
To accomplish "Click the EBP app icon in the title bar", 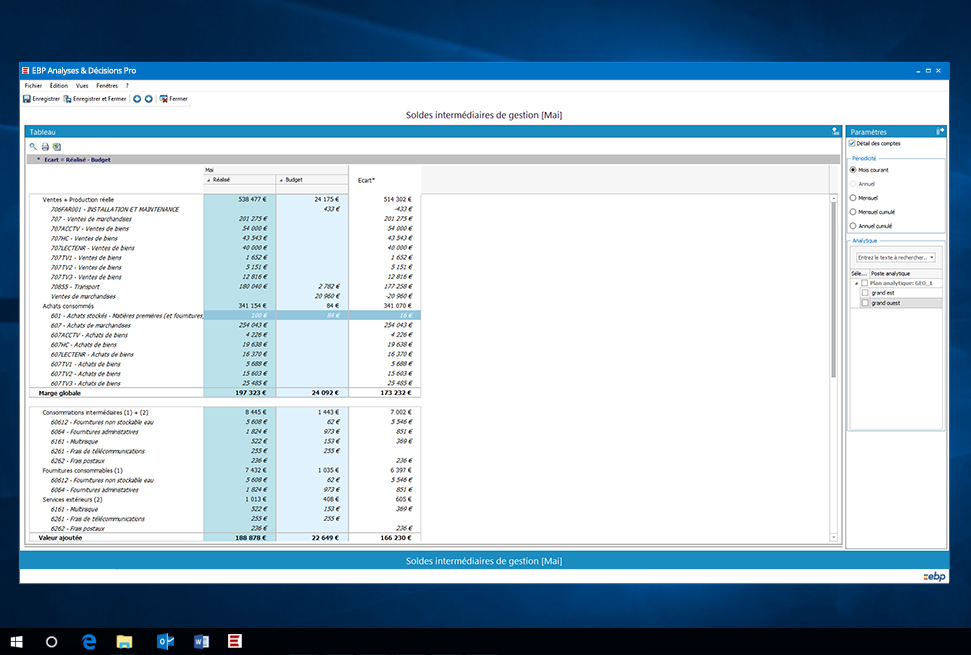I will tap(25, 71).
